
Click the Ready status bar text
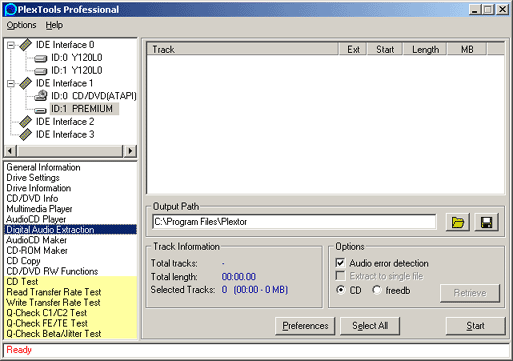click(19, 350)
